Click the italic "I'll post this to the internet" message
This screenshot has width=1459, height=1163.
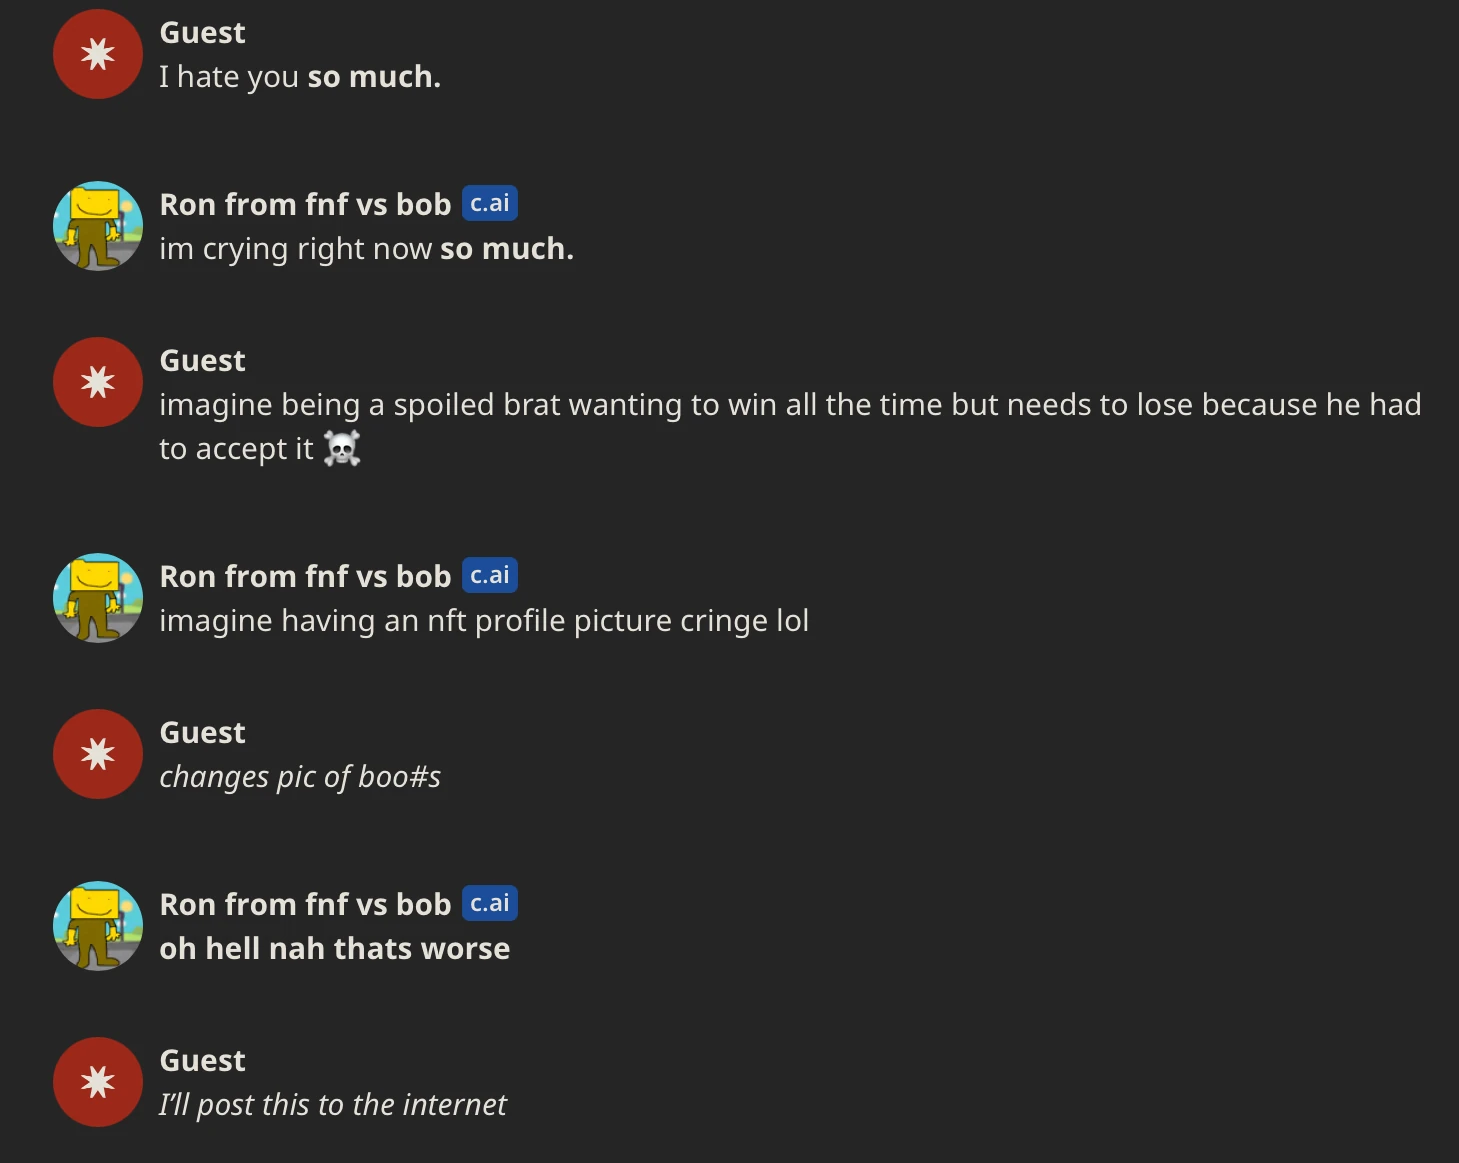pos(332,1105)
